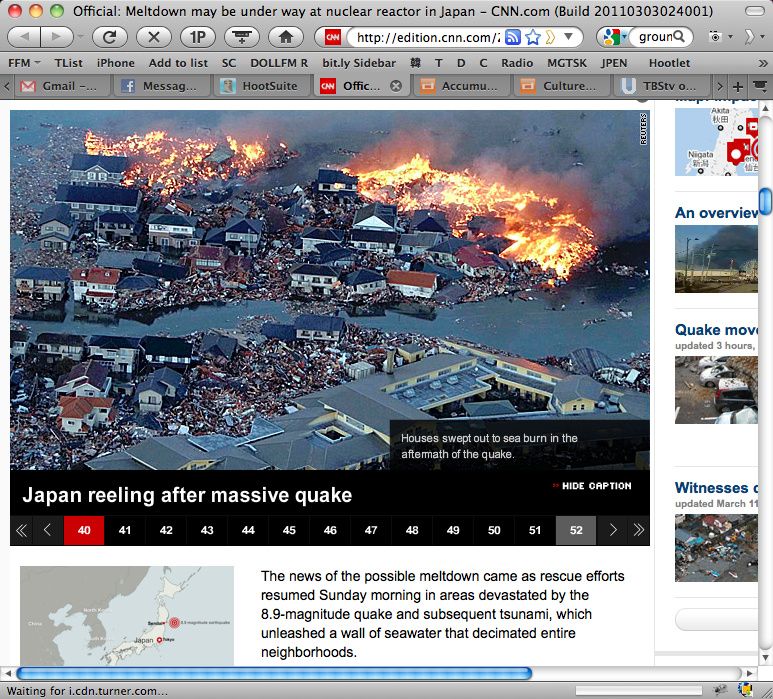Image resolution: width=773 pixels, height=699 pixels.
Task: Switch to the HootSuite tab
Action: [x=260, y=86]
